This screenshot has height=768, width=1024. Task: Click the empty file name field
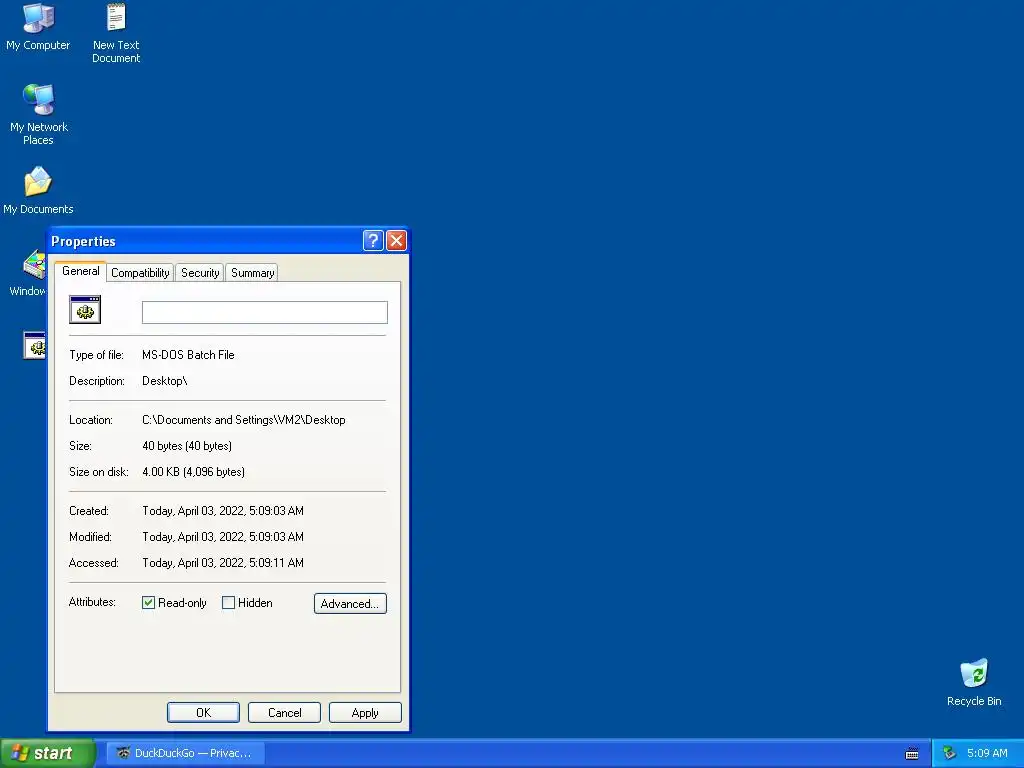click(x=264, y=312)
